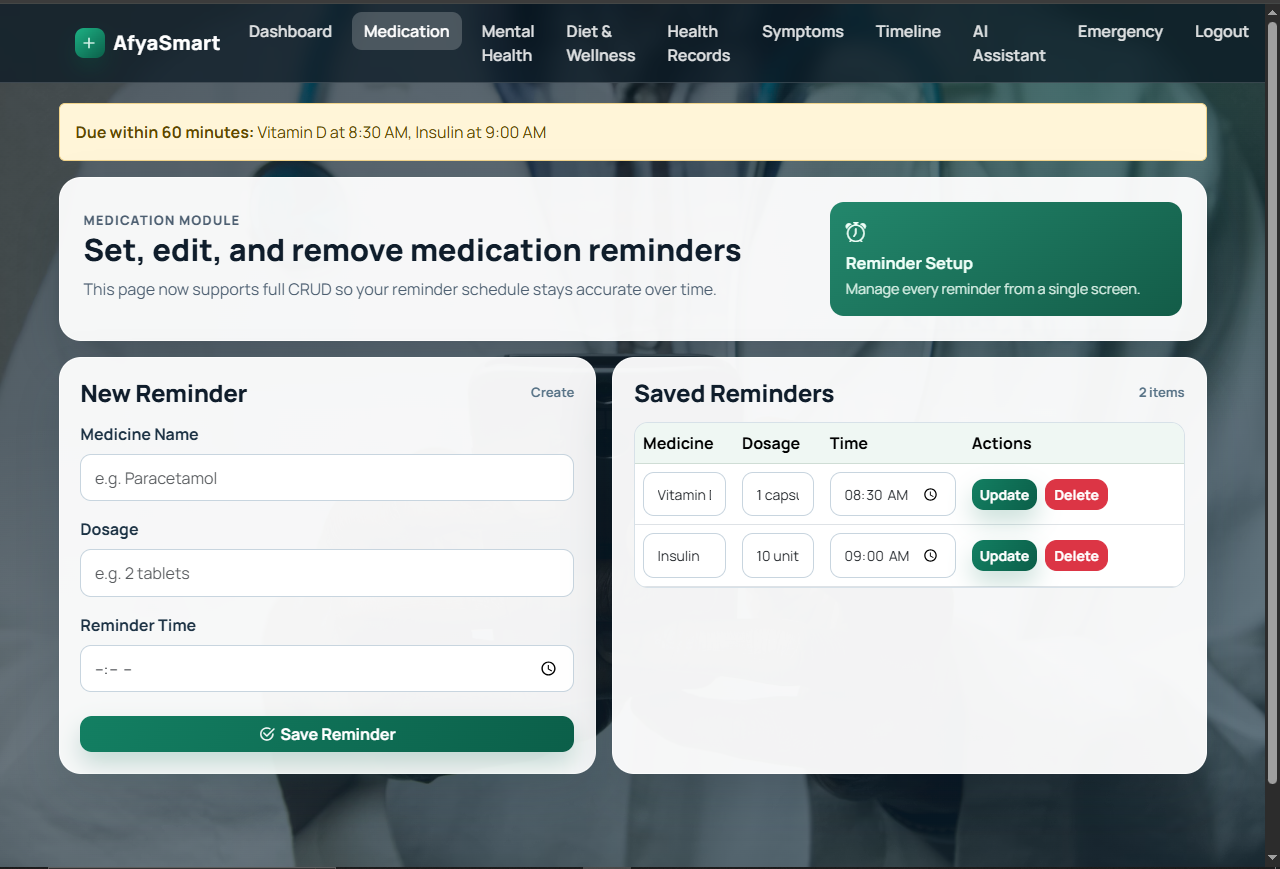Click the '2 items' count label
The width and height of the screenshot is (1280, 869).
1161,392
